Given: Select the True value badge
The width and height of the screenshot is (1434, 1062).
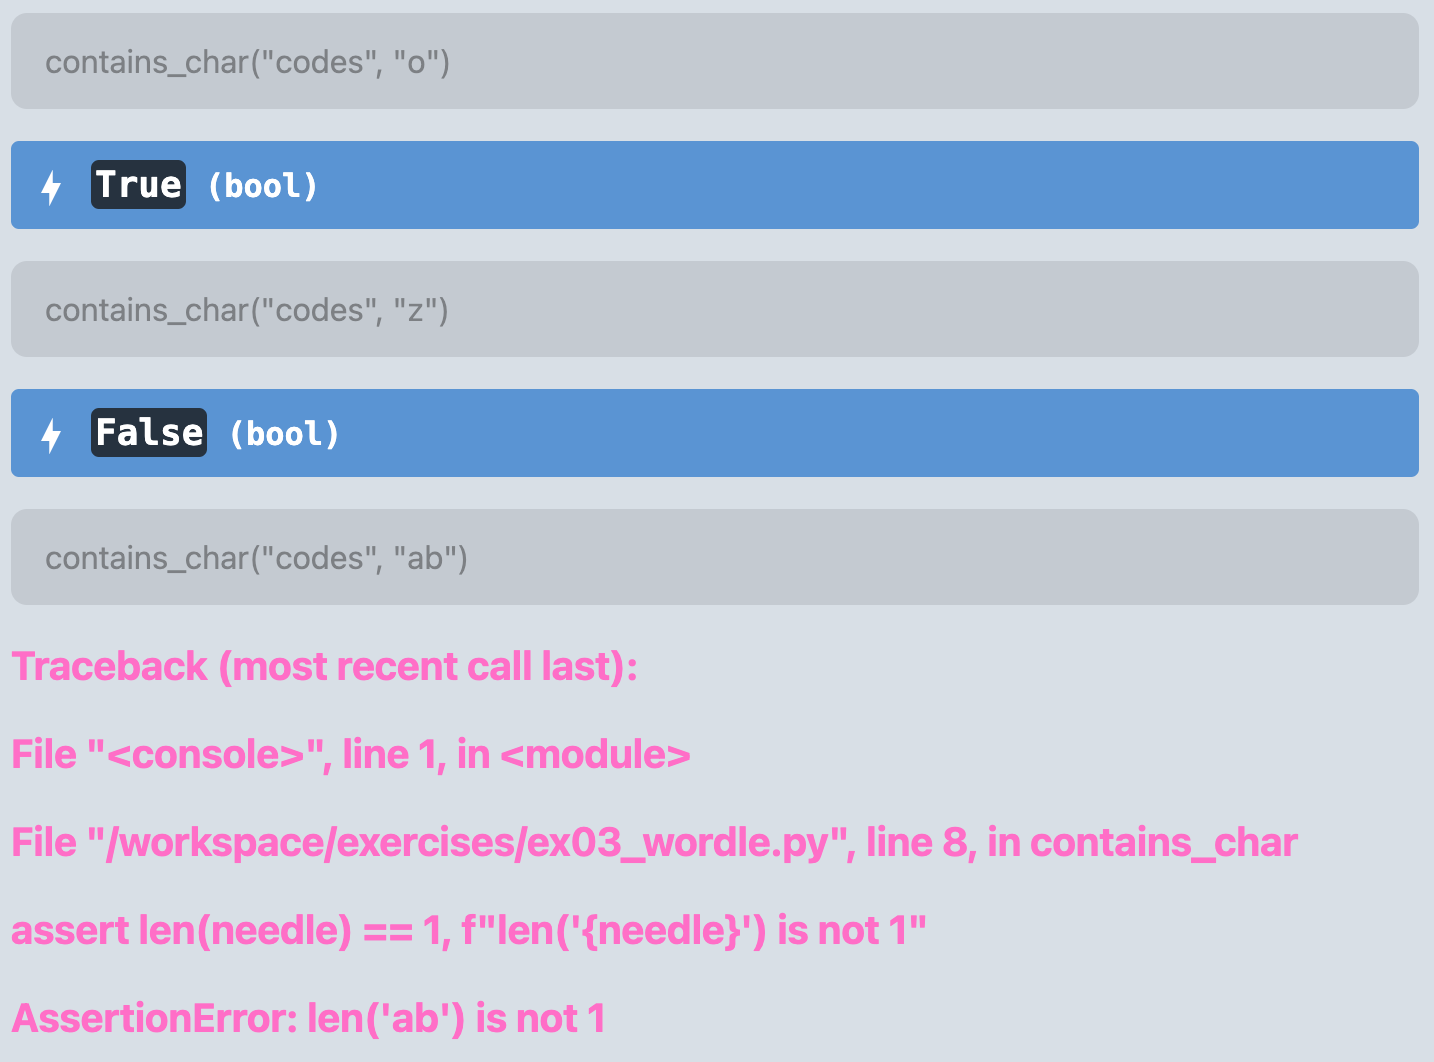Looking at the screenshot, I should tap(138, 185).
